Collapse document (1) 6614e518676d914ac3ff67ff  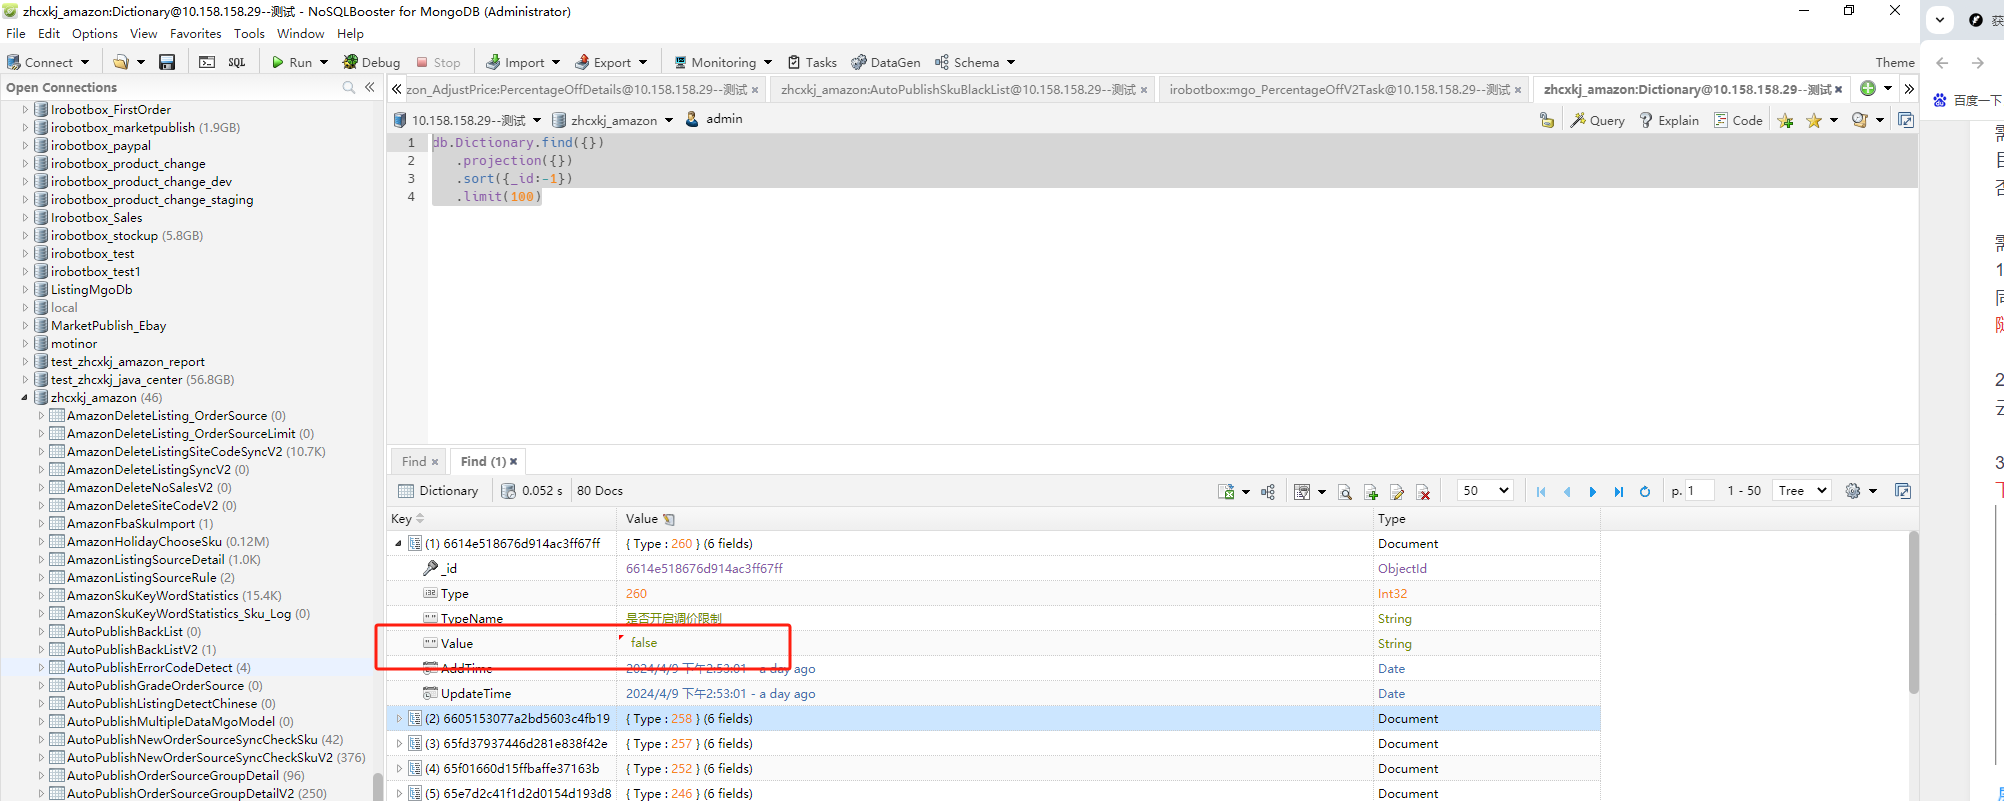click(399, 543)
